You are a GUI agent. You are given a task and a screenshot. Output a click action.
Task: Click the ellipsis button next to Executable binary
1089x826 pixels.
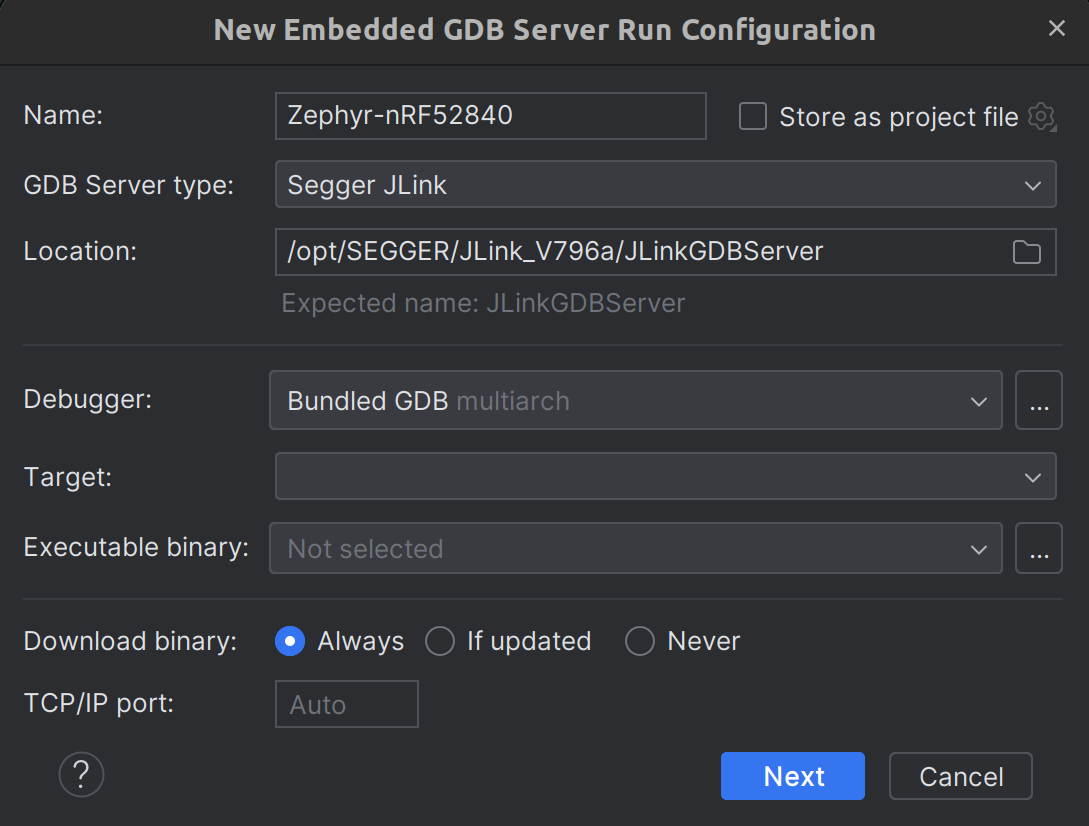[x=1038, y=548]
